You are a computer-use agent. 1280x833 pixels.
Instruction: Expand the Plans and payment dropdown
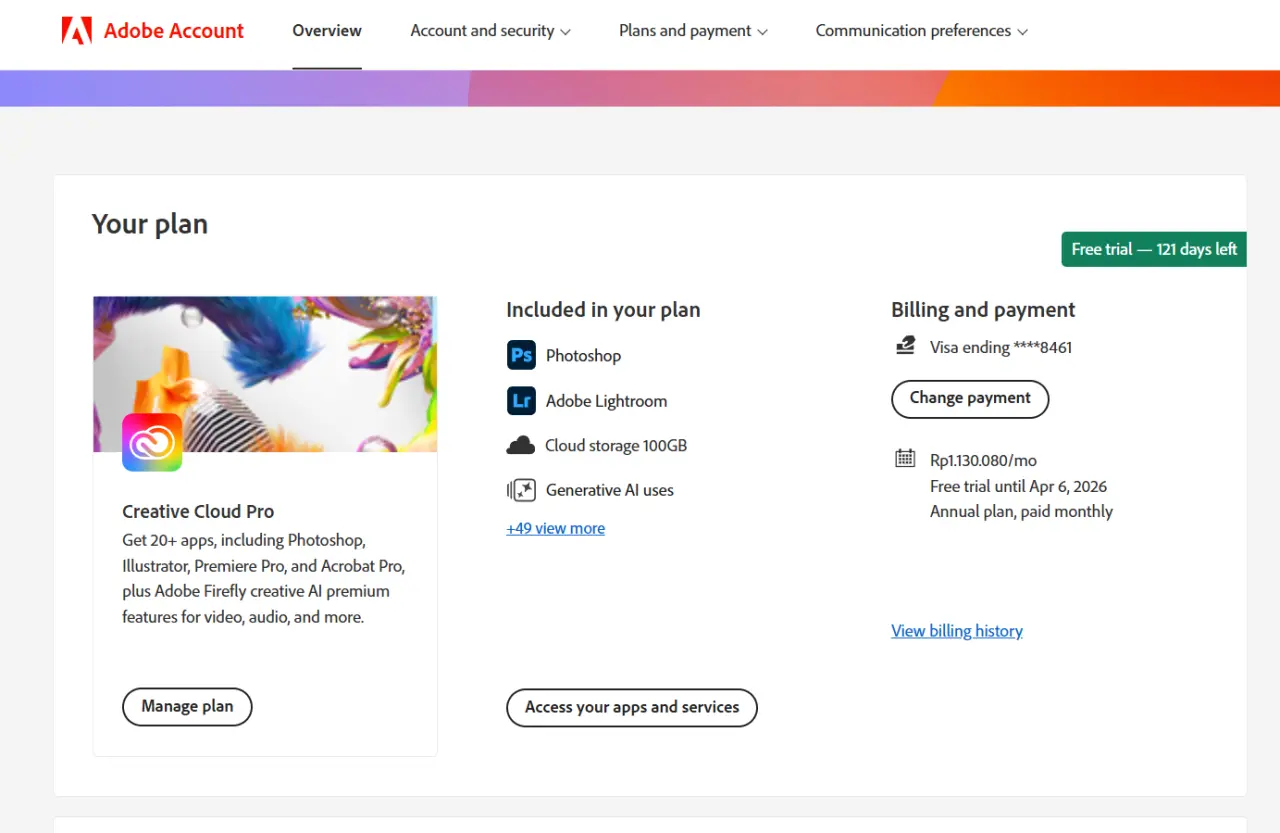[x=693, y=31]
